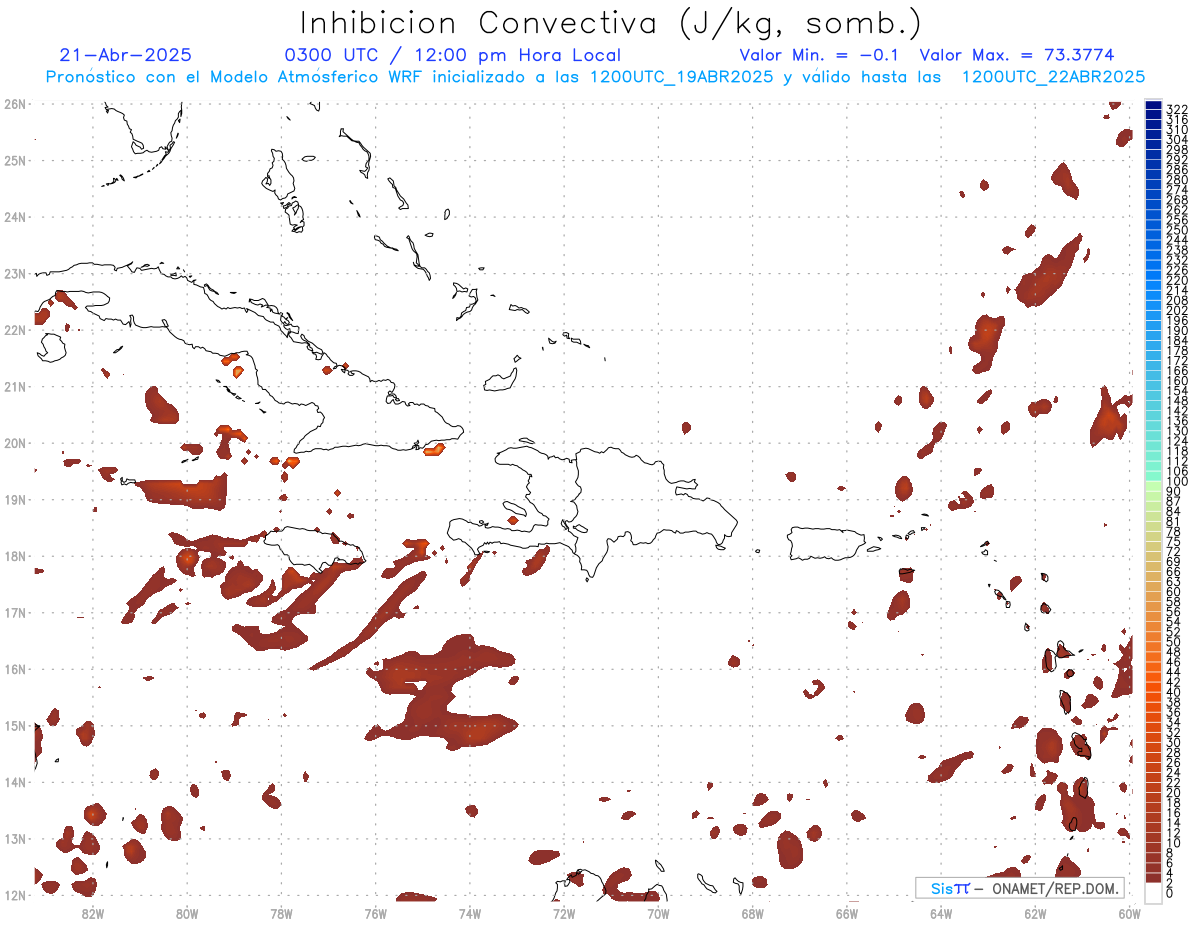Click the "Valor Min. = -0.1" text
This screenshot has height=927, width=1200.
(x=819, y=55)
